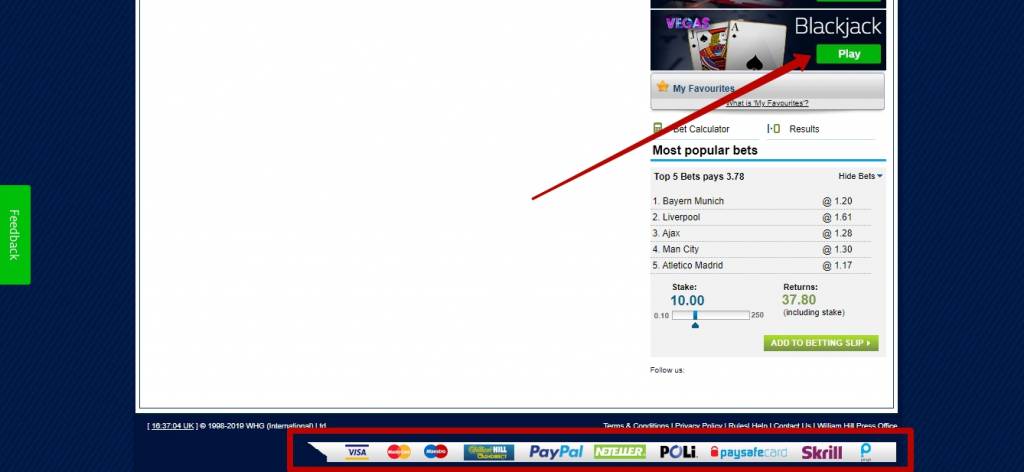1024x472 pixels.
Task: Click the Results scoreboard icon
Action: point(774,129)
